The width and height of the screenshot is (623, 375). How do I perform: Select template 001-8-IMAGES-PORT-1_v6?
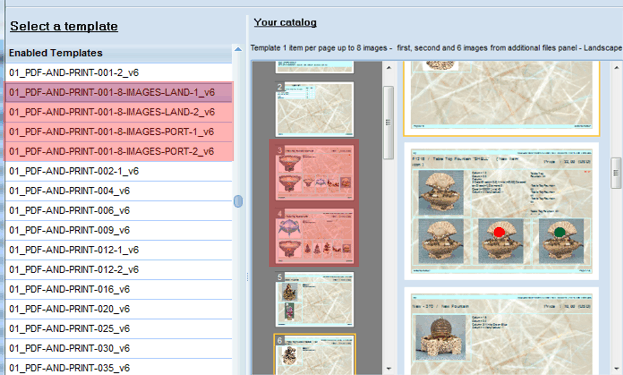(x=119, y=131)
